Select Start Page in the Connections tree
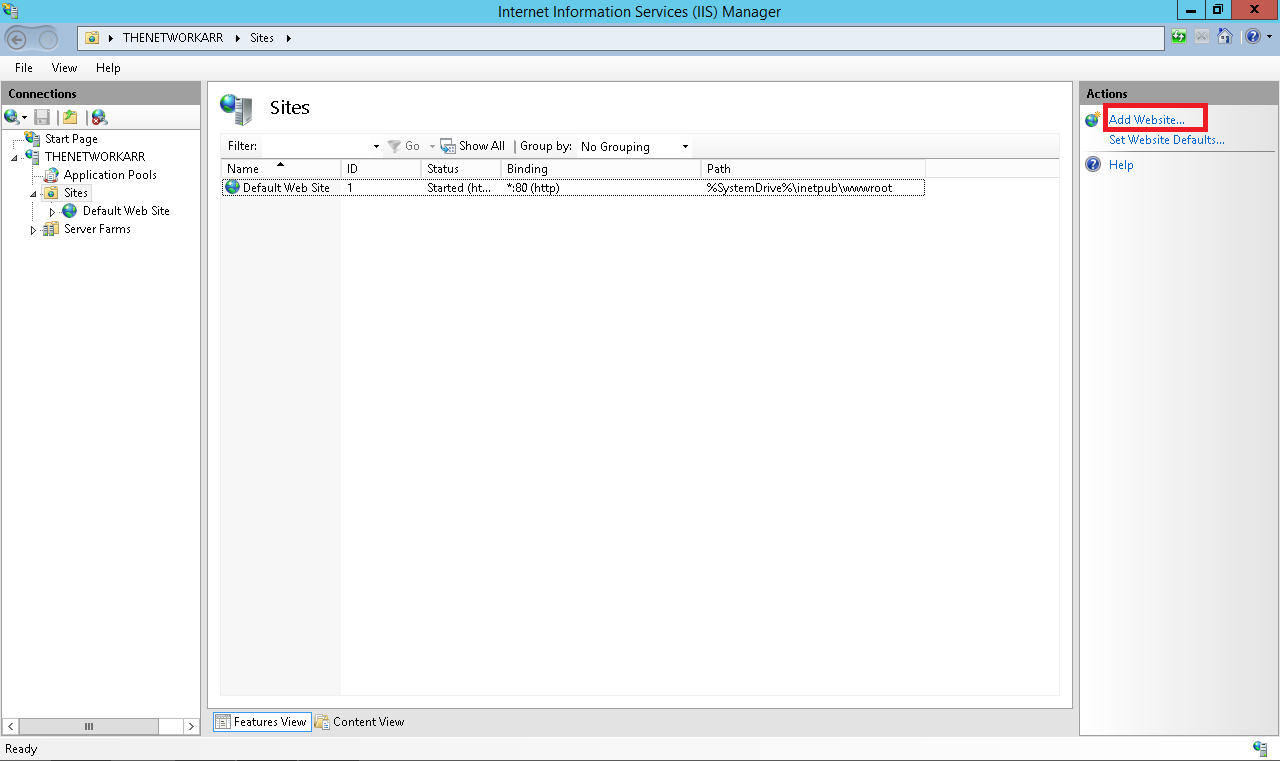1280x761 pixels. pyautogui.click(x=71, y=139)
